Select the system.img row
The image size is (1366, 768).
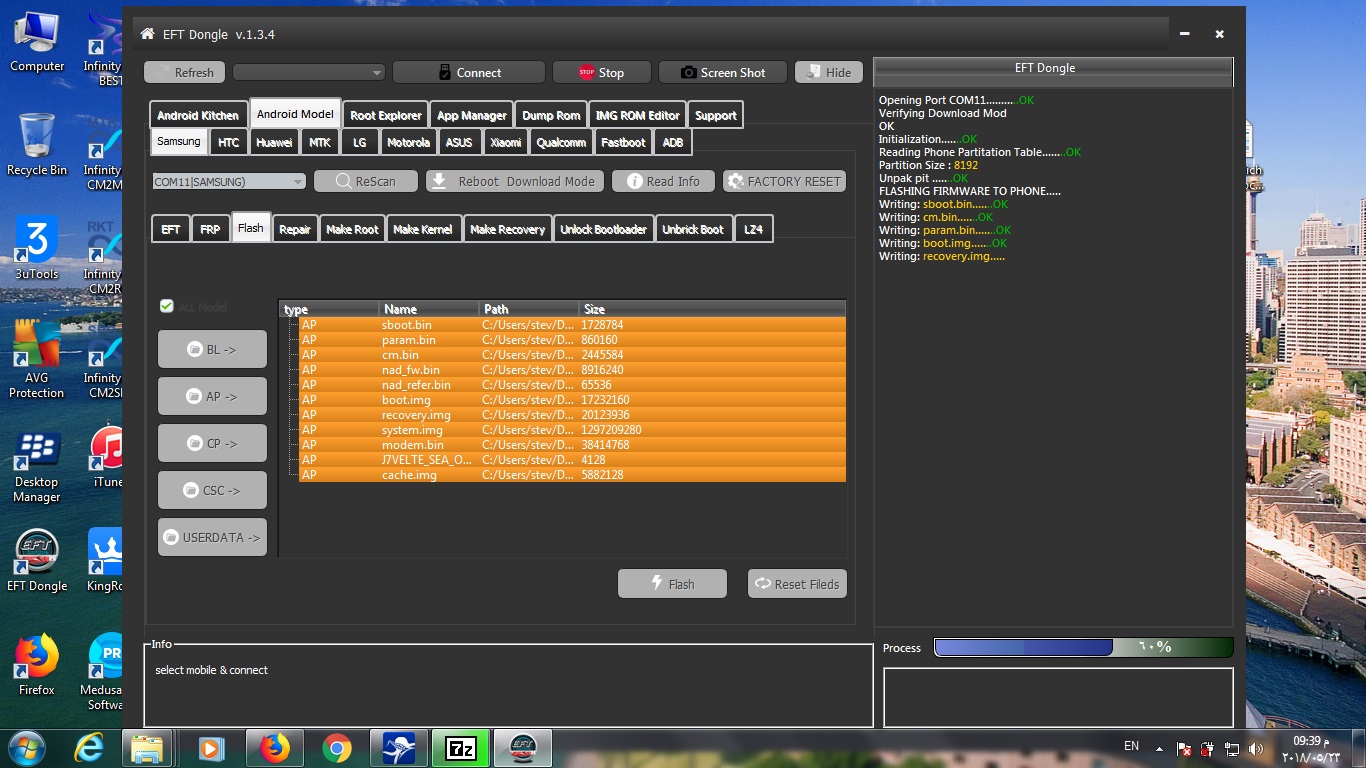click(572, 430)
